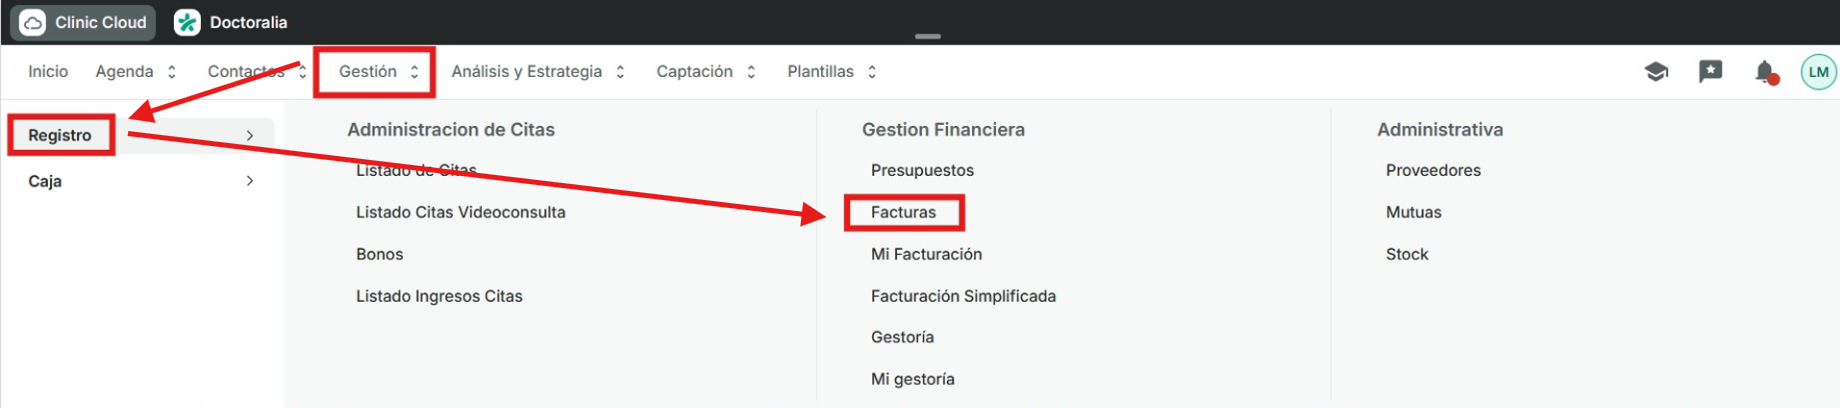Click the top bar drag handle
This screenshot has height=408, width=1840.
tap(928, 37)
